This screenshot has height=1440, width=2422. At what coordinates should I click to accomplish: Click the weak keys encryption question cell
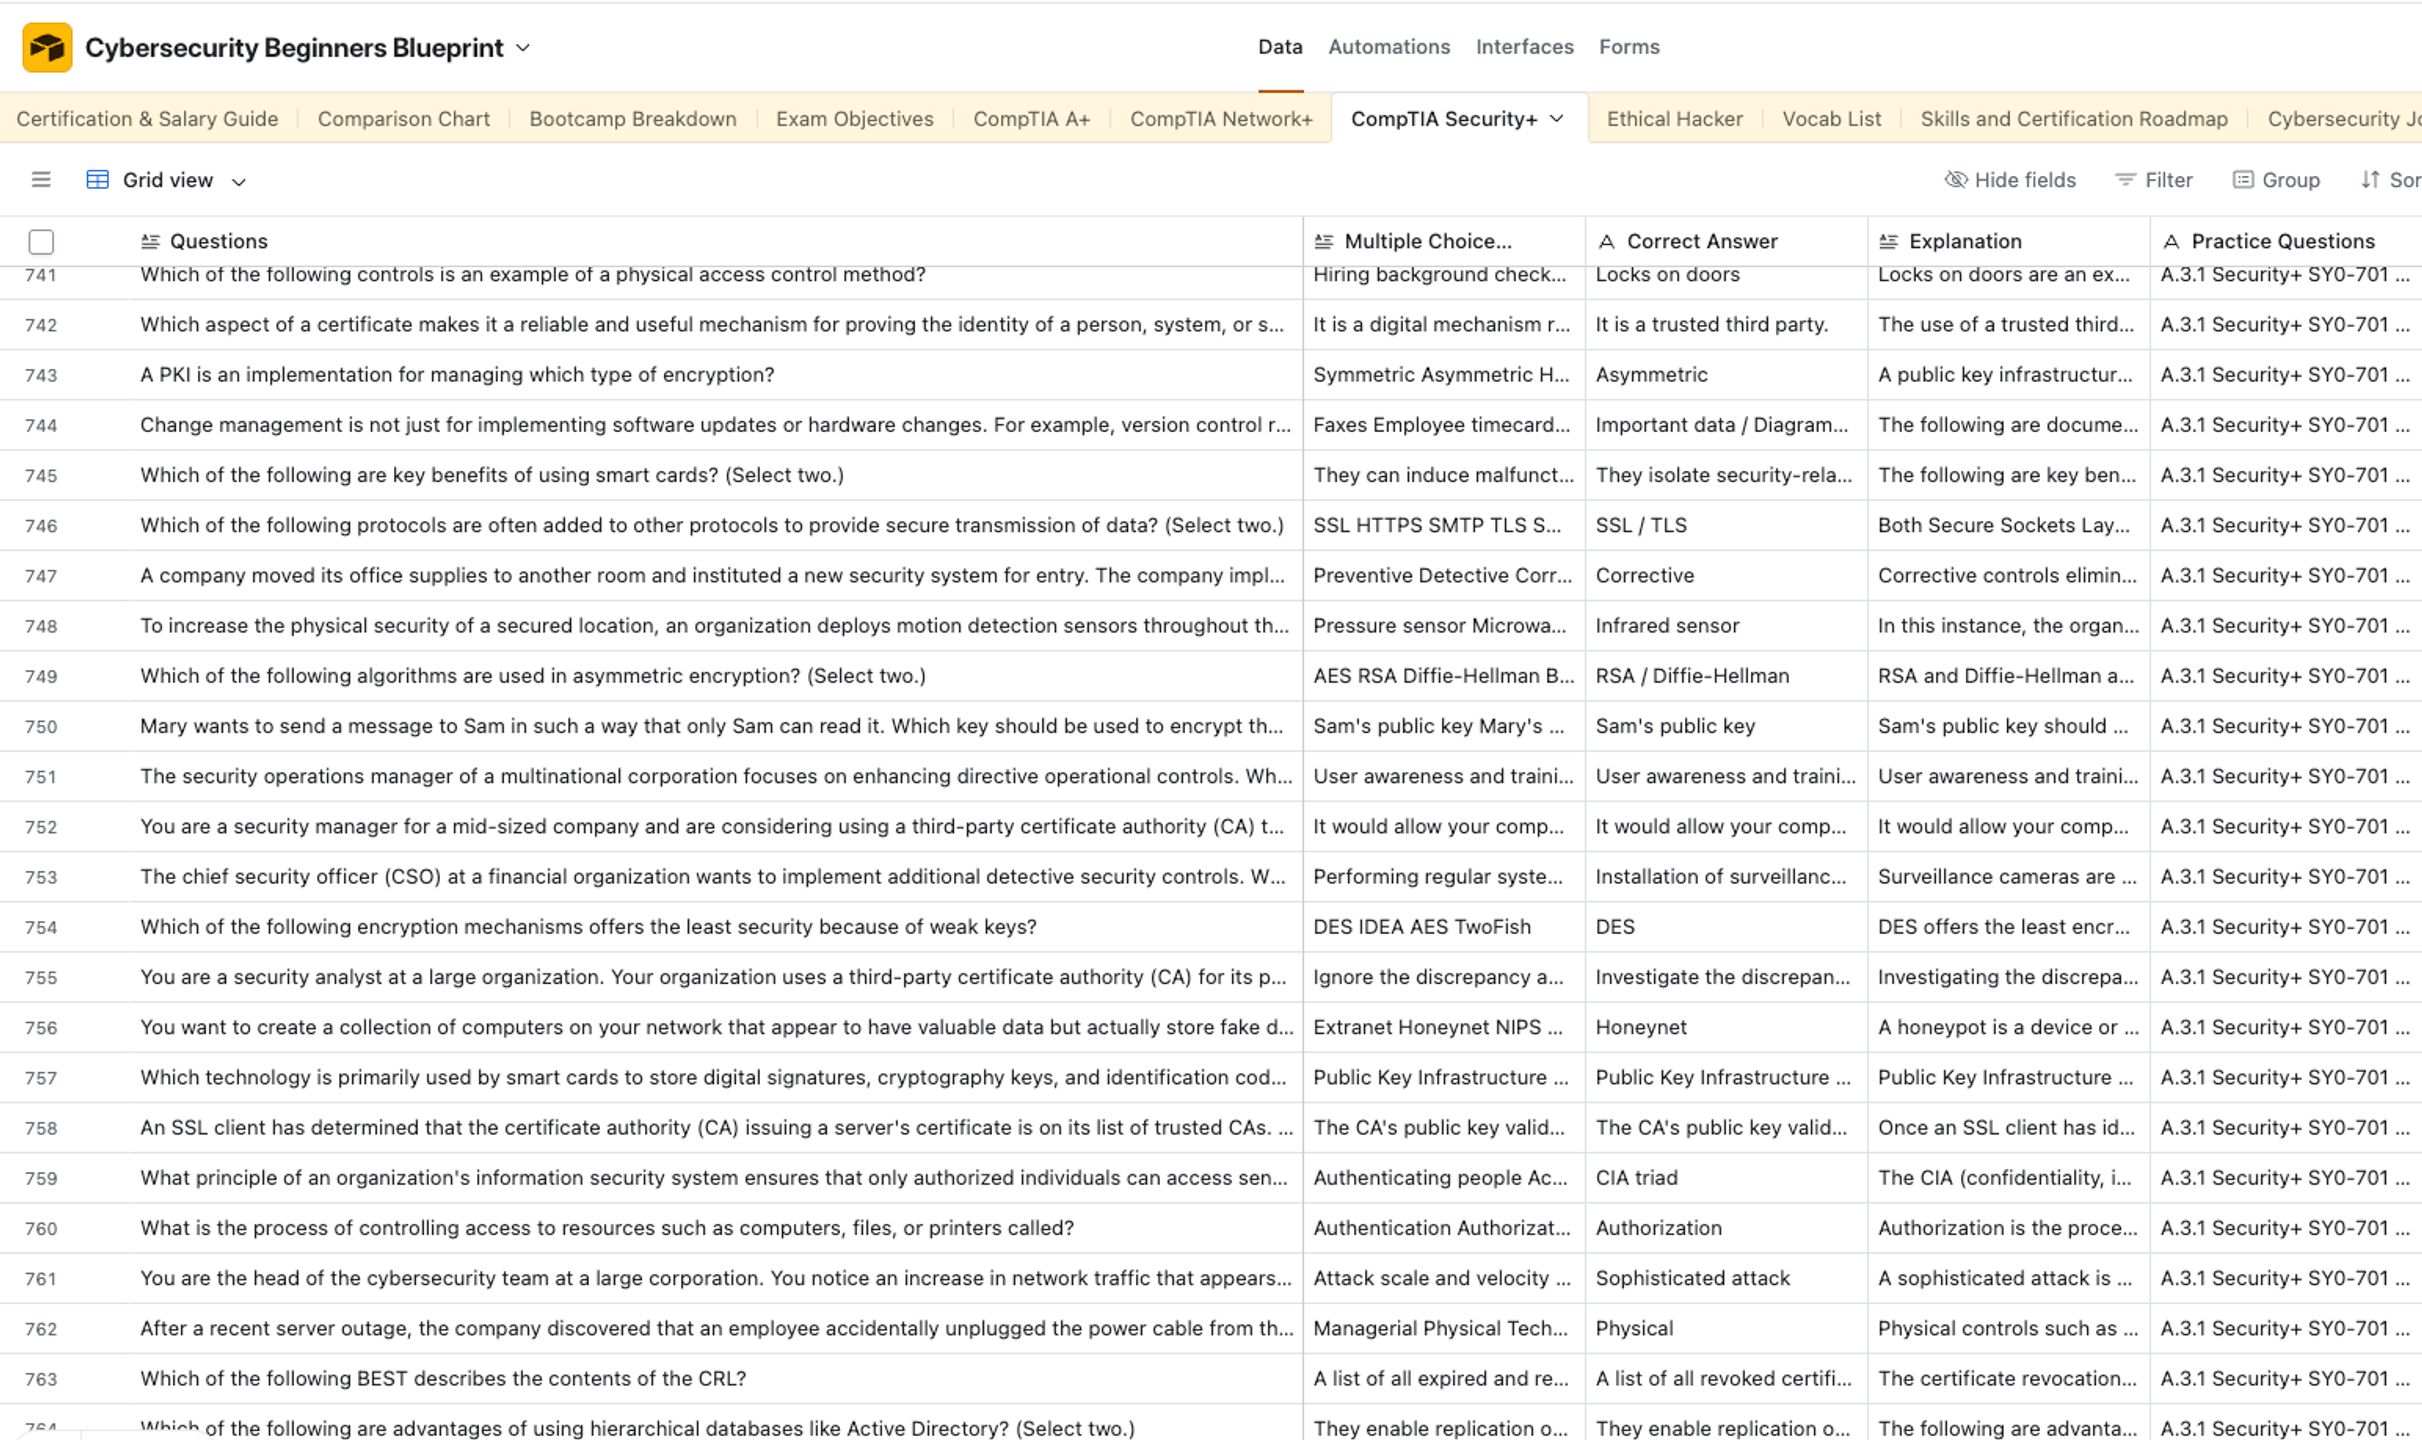click(716, 927)
